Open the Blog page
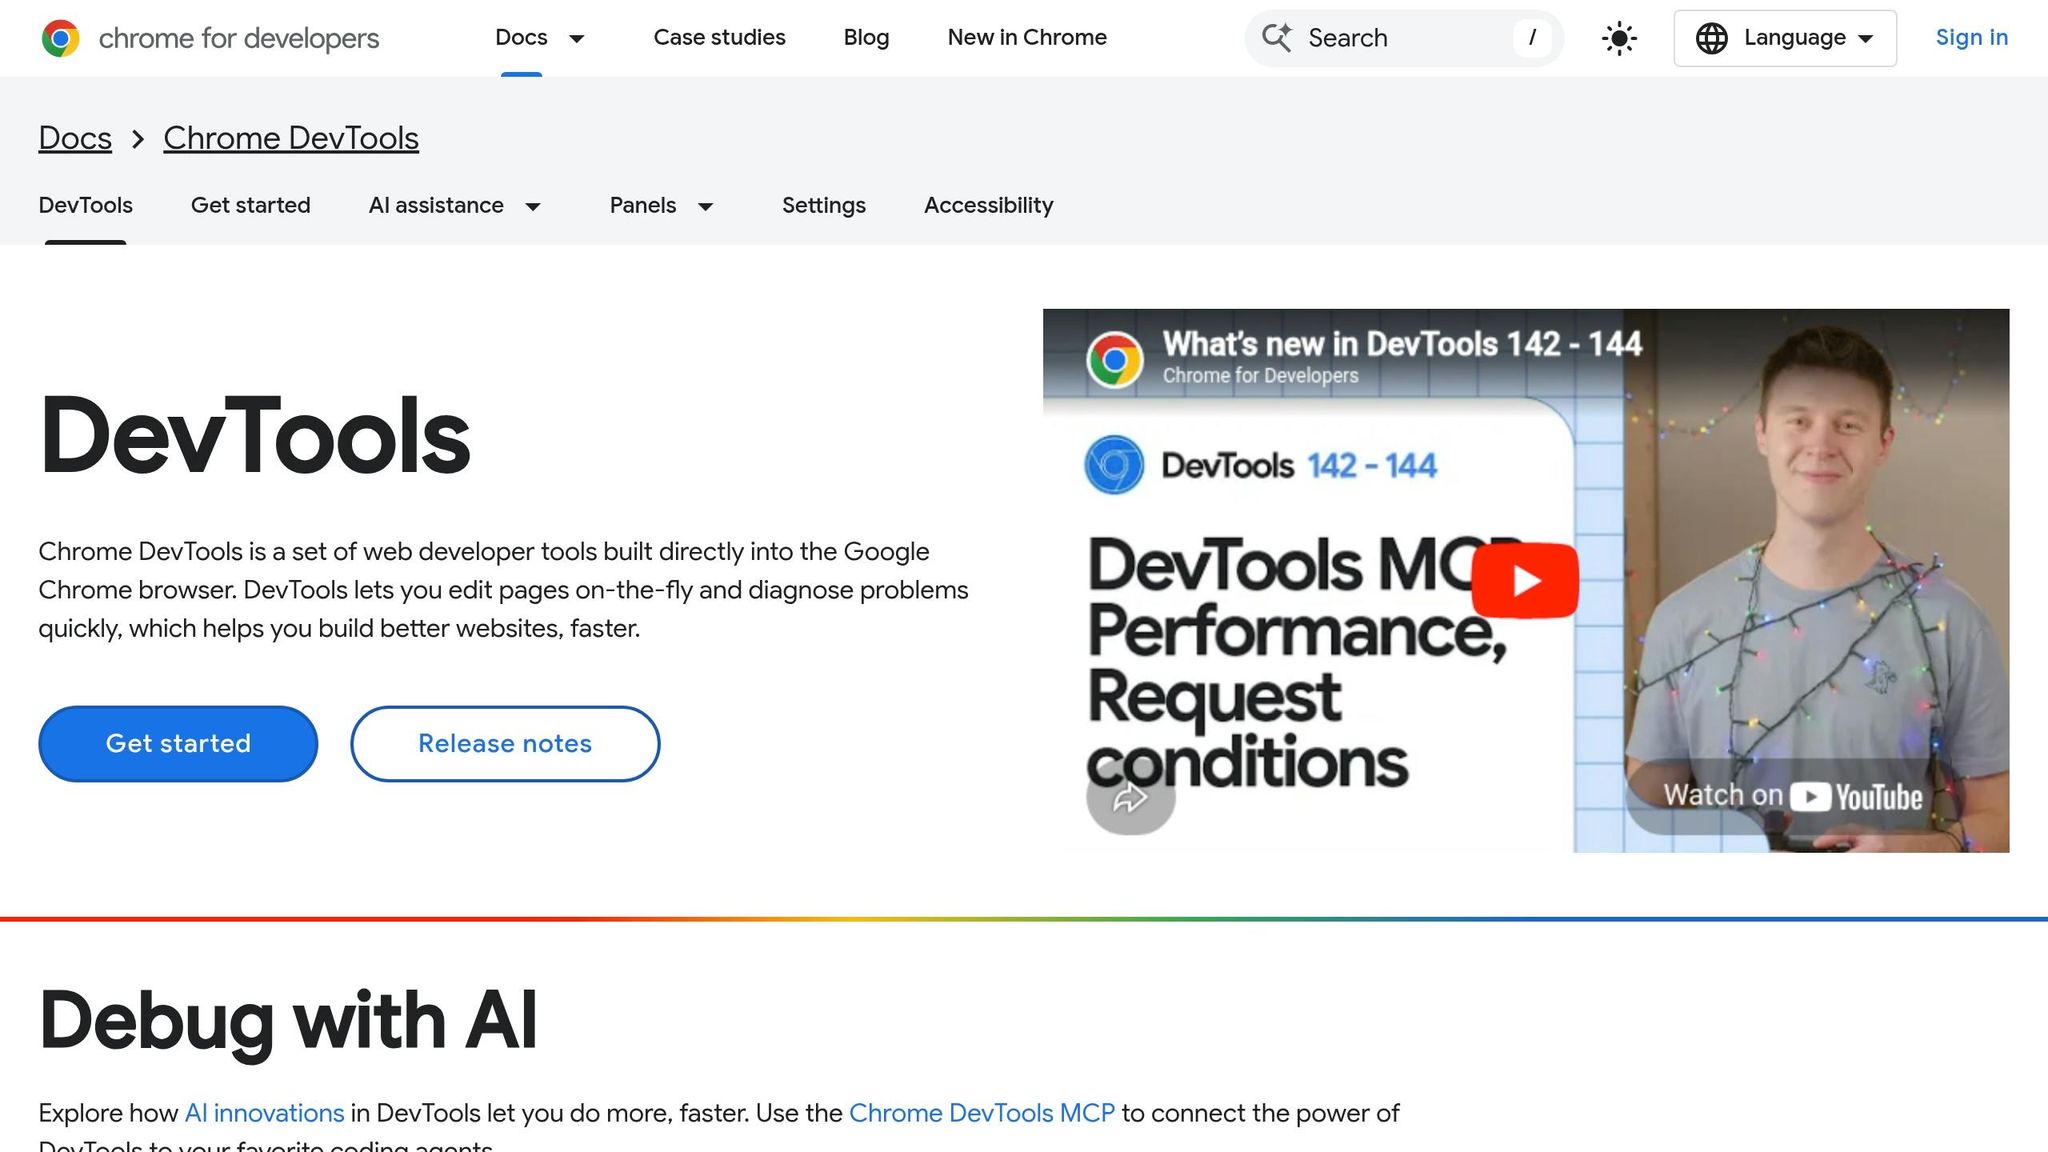This screenshot has width=2048, height=1152. coord(866,37)
